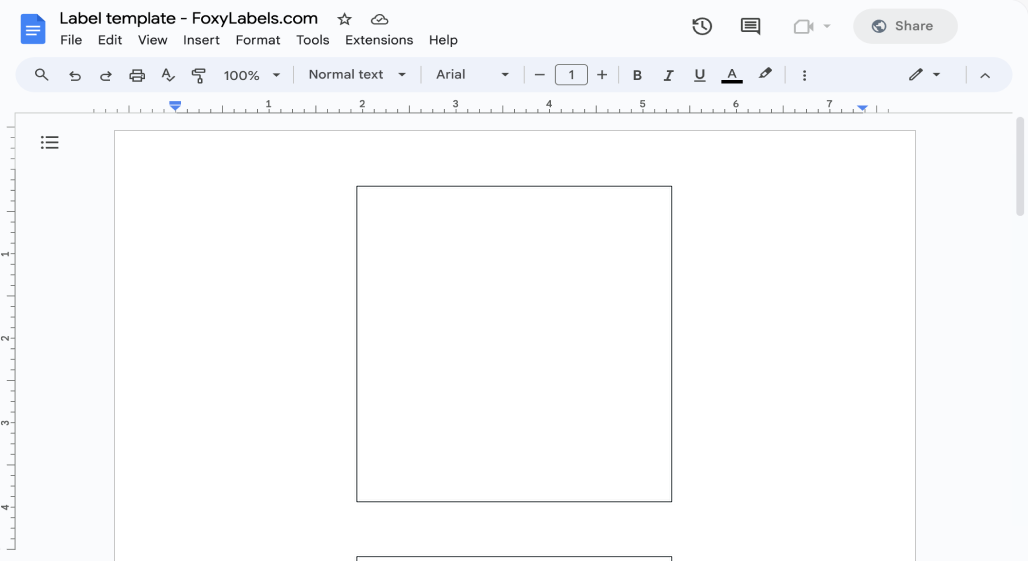Open the Extensions menu

pyautogui.click(x=379, y=40)
